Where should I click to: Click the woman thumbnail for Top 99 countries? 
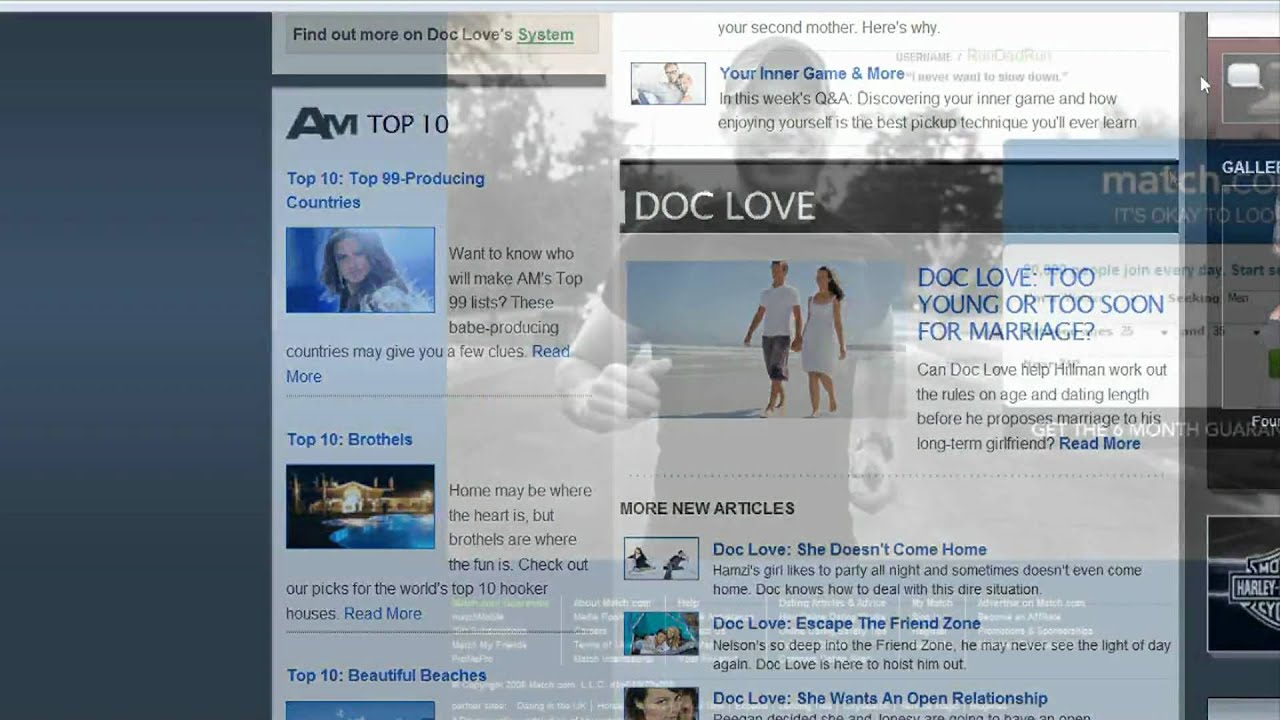click(360, 270)
